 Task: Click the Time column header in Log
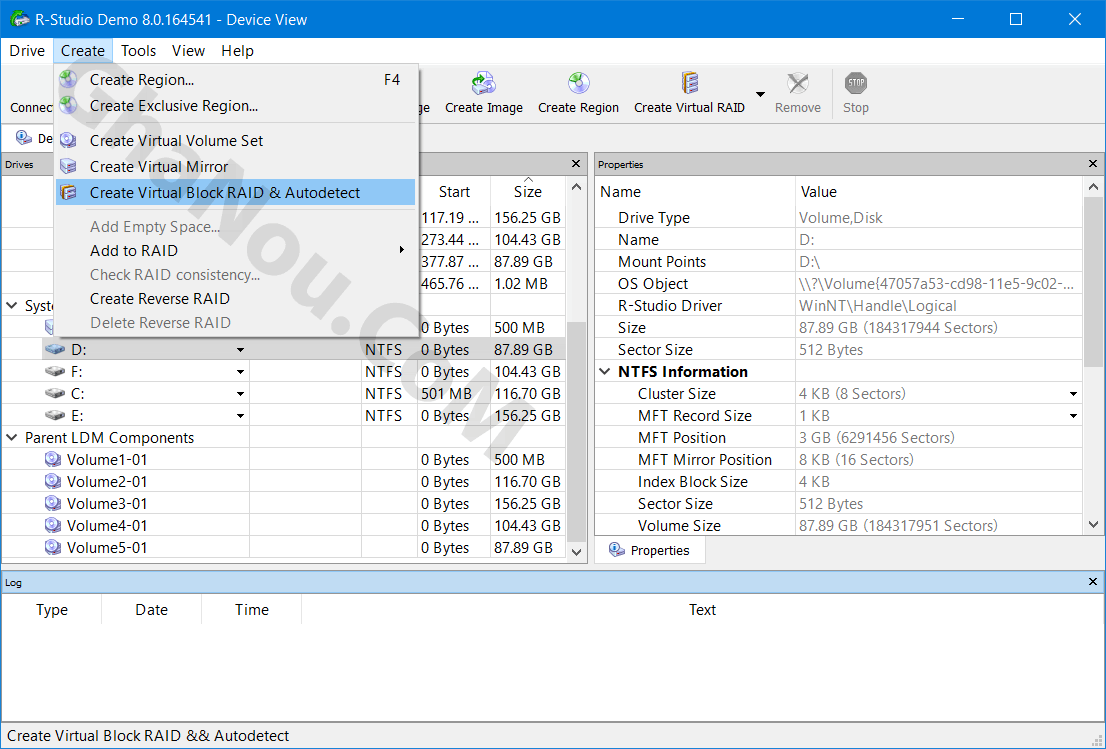pyautogui.click(x=252, y=610)
